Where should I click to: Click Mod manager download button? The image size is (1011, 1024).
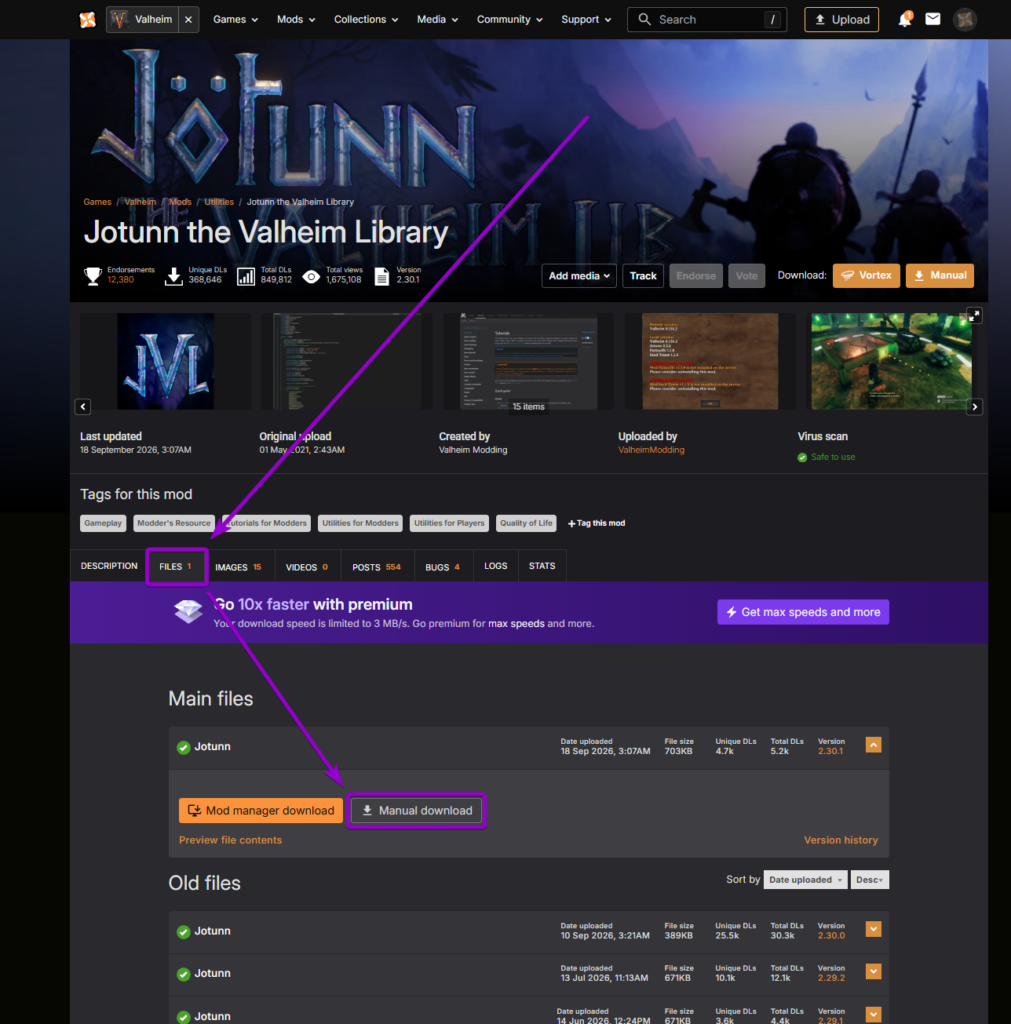261,810
